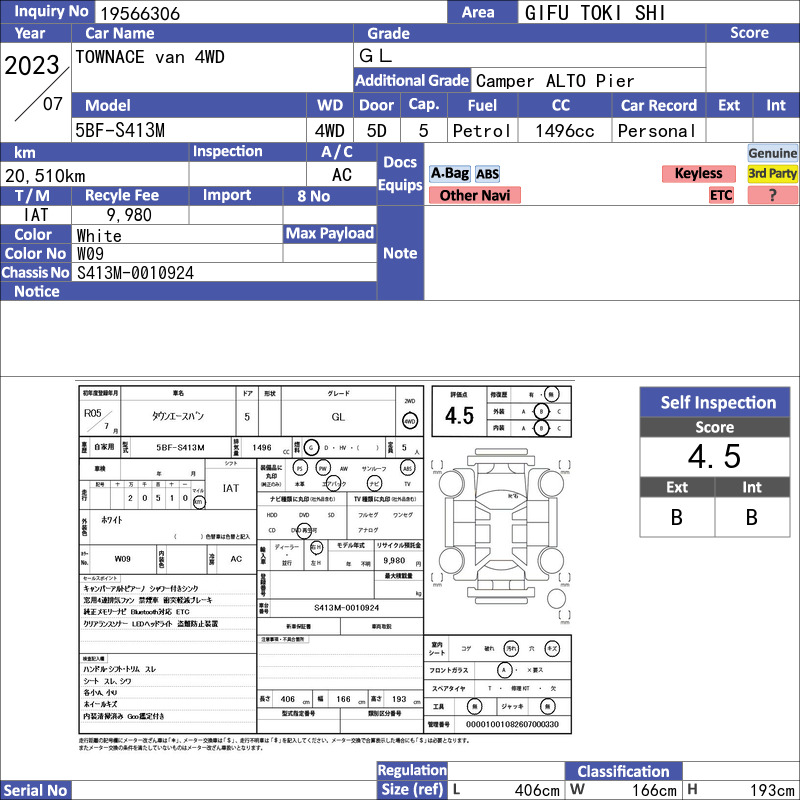The width and height of the screenshot is (800, 800).
Task: Click the red ETC badge
Action: click(721, 195)
